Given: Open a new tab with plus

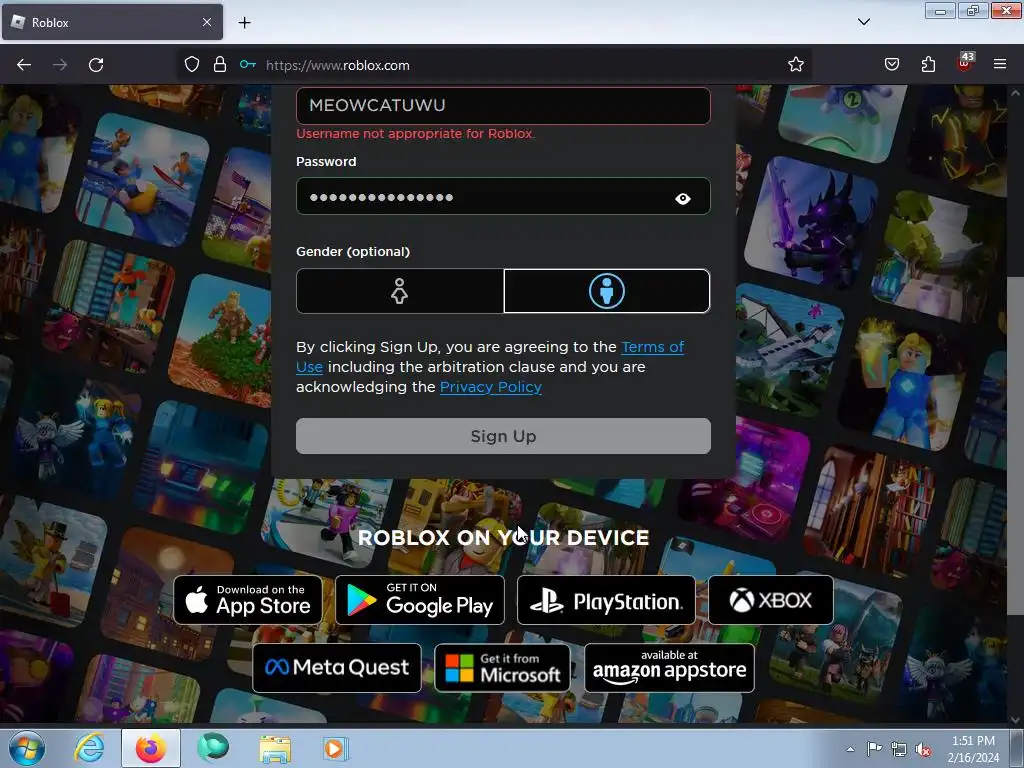Looking at the screenshot, I should [244, 23].
